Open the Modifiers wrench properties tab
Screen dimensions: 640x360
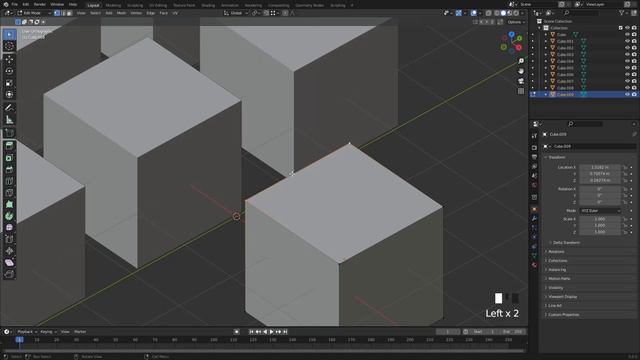[x=534, y=218]
